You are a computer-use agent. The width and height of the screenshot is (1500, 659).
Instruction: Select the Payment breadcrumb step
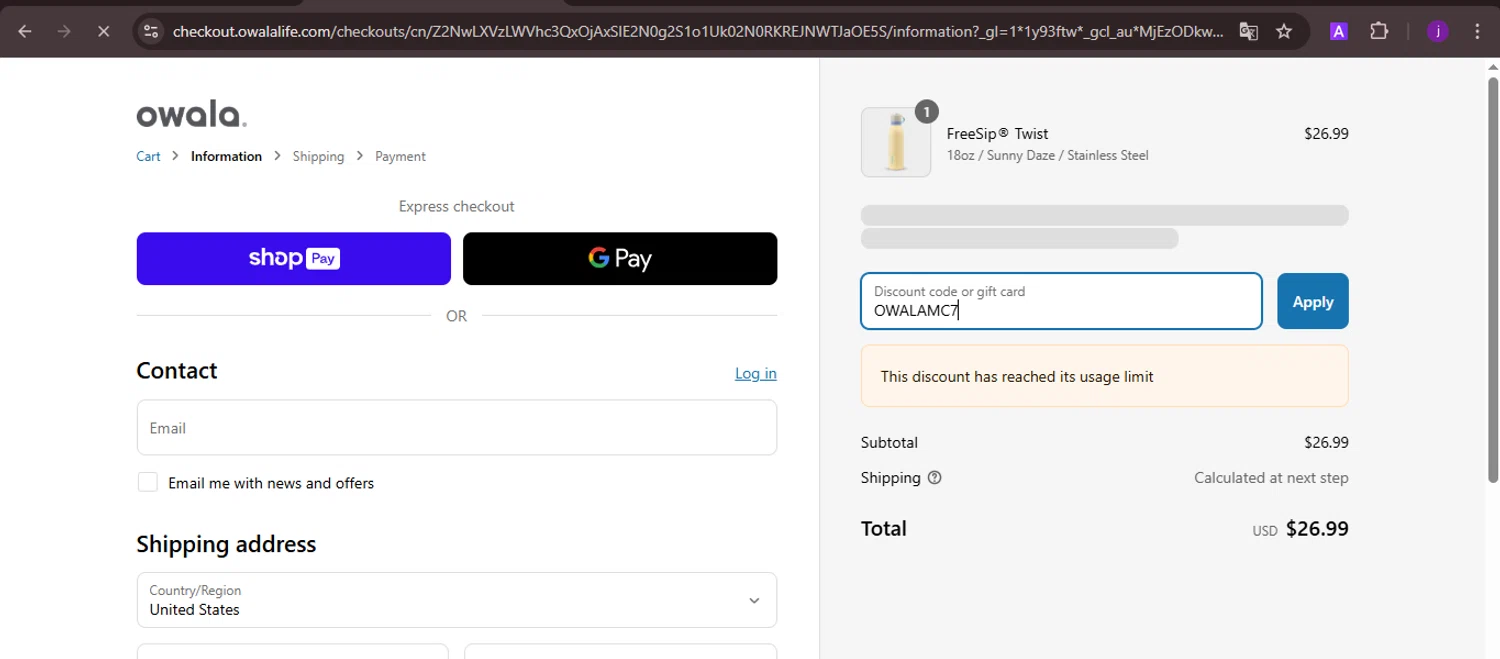pos(400,156)
